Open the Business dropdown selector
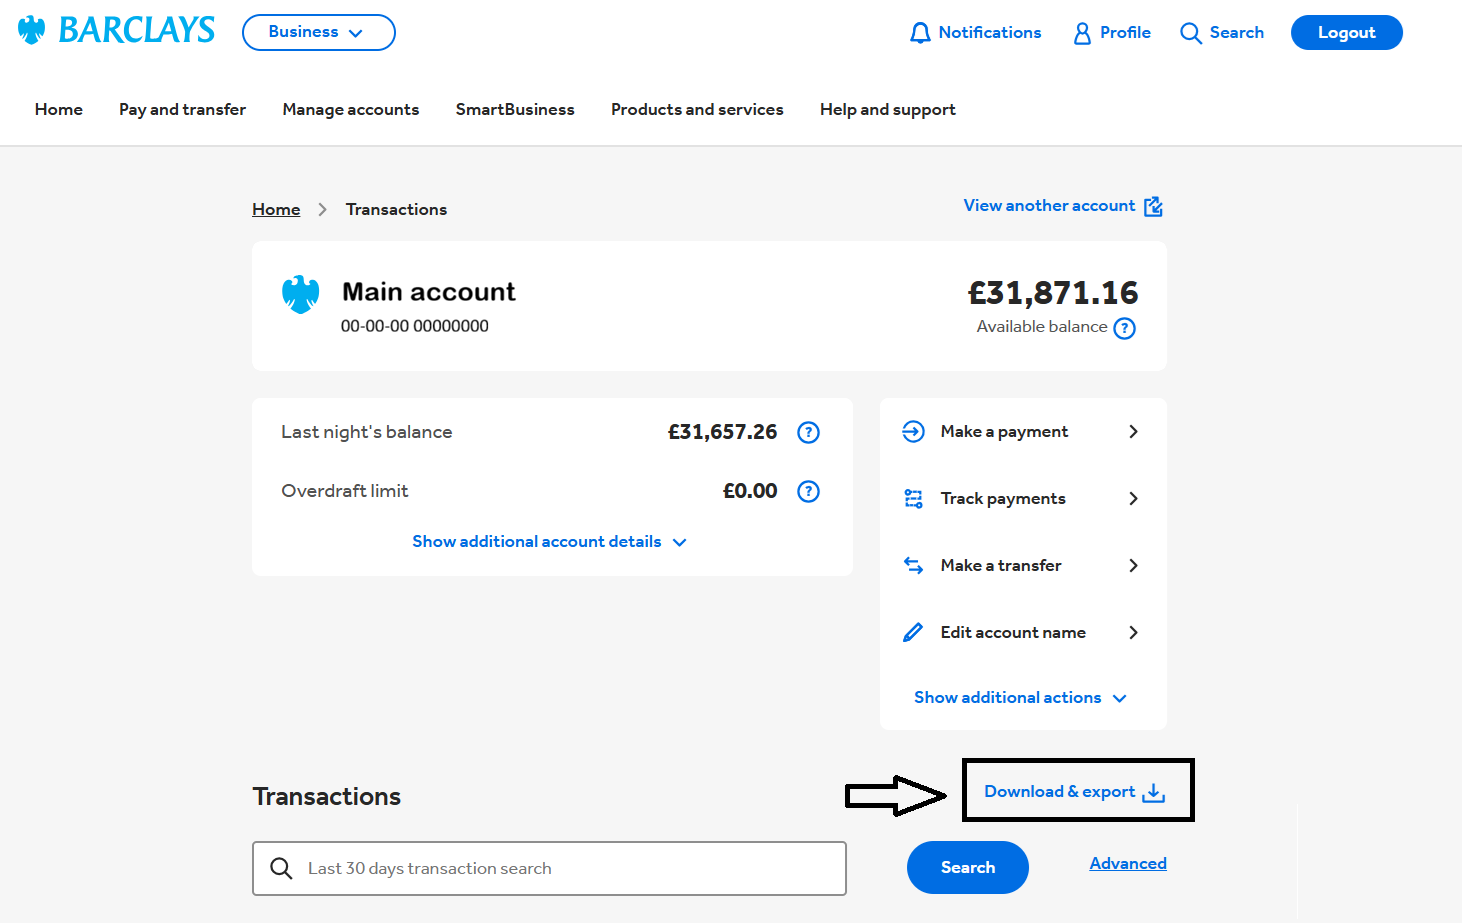Viewport: 1462px width, 923px height. coord(319,32)
